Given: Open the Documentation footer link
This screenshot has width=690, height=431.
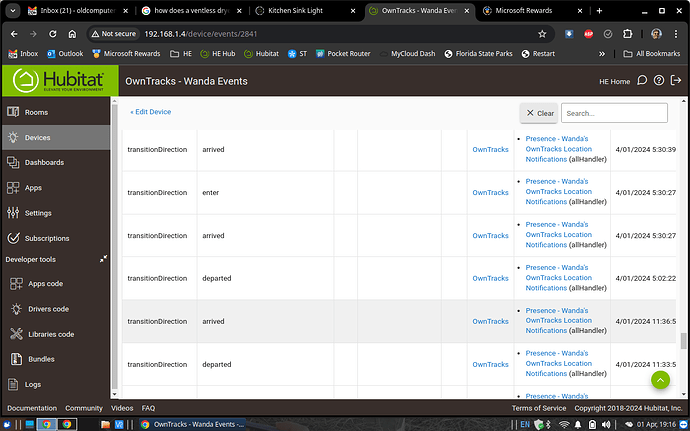Looking at the screenshot, I should coord(32,408).
